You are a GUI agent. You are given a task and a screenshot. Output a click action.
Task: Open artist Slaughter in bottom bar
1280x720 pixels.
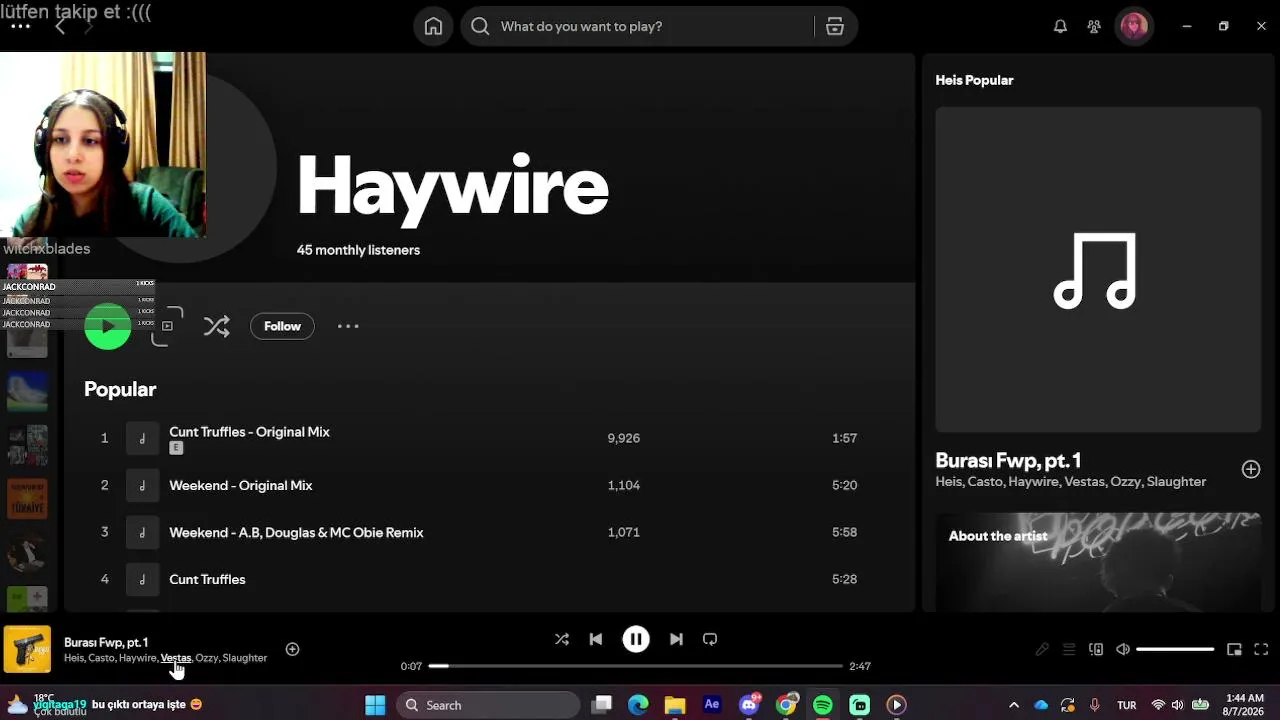point(244,658)
